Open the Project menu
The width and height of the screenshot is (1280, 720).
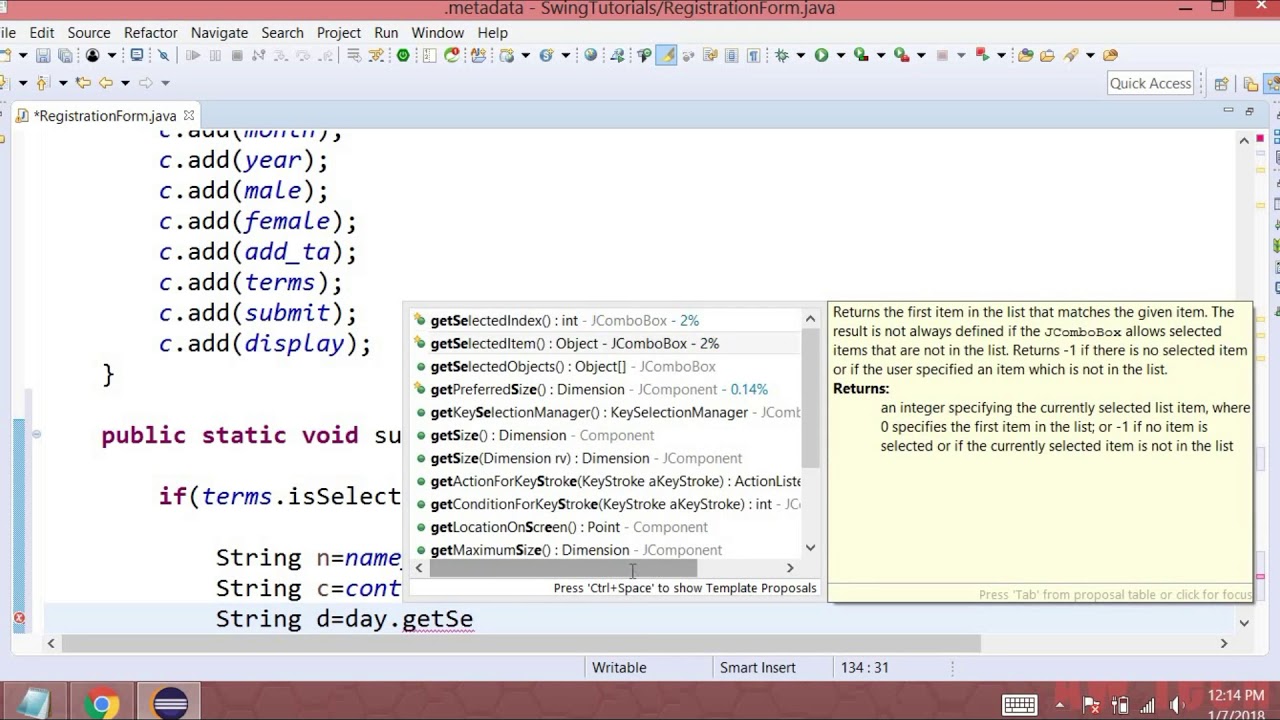[339, 32]
